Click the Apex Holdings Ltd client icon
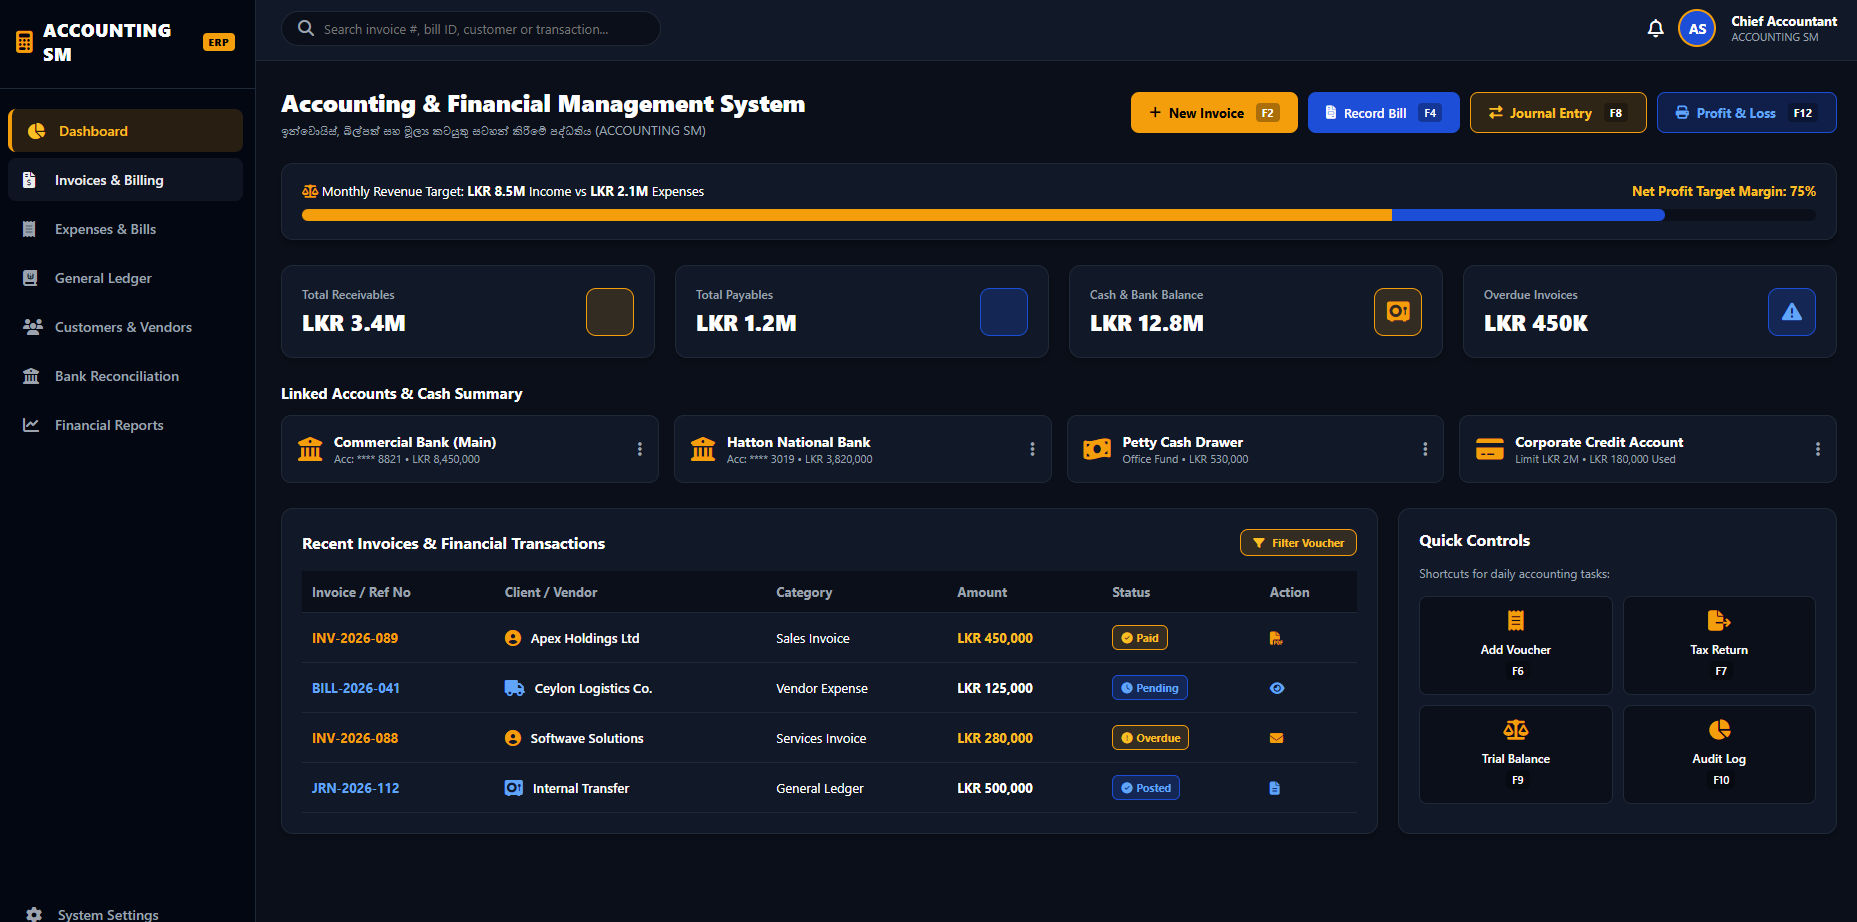The width and height of the screenshot is (1857, 922). pyautogui.click(x=513, y=638)
